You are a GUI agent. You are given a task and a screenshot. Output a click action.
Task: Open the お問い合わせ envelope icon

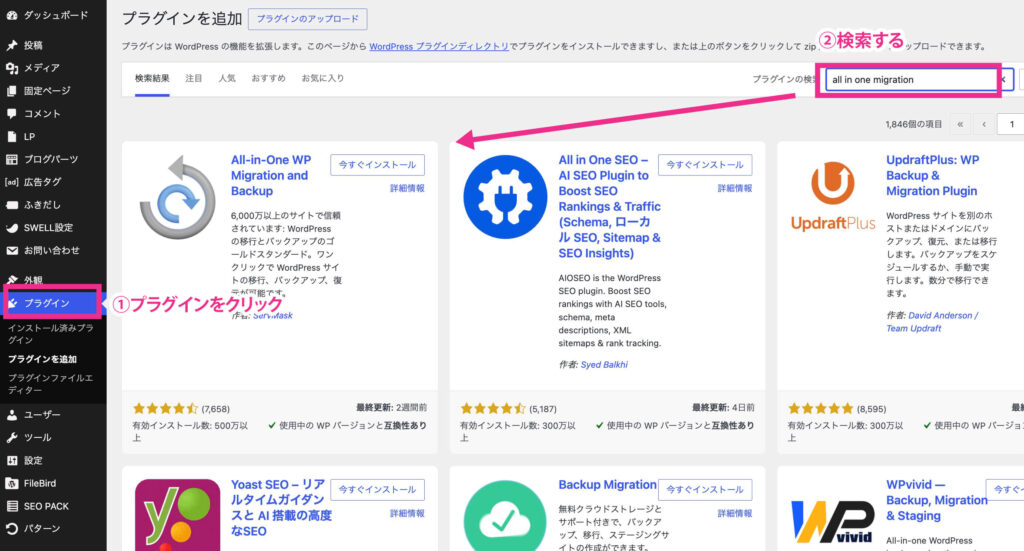coord(12,251)
